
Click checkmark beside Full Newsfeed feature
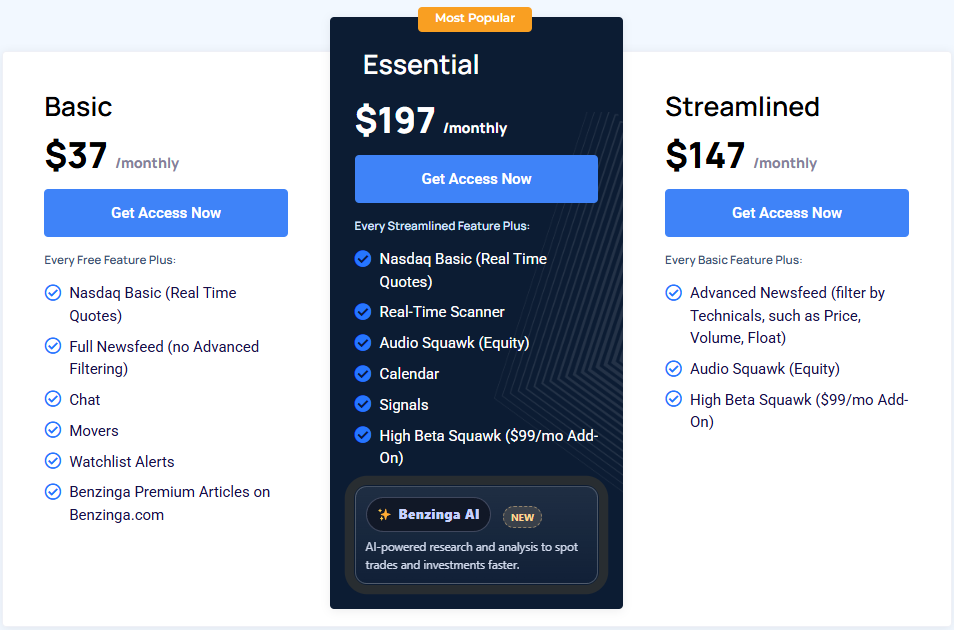pos(53,346)
